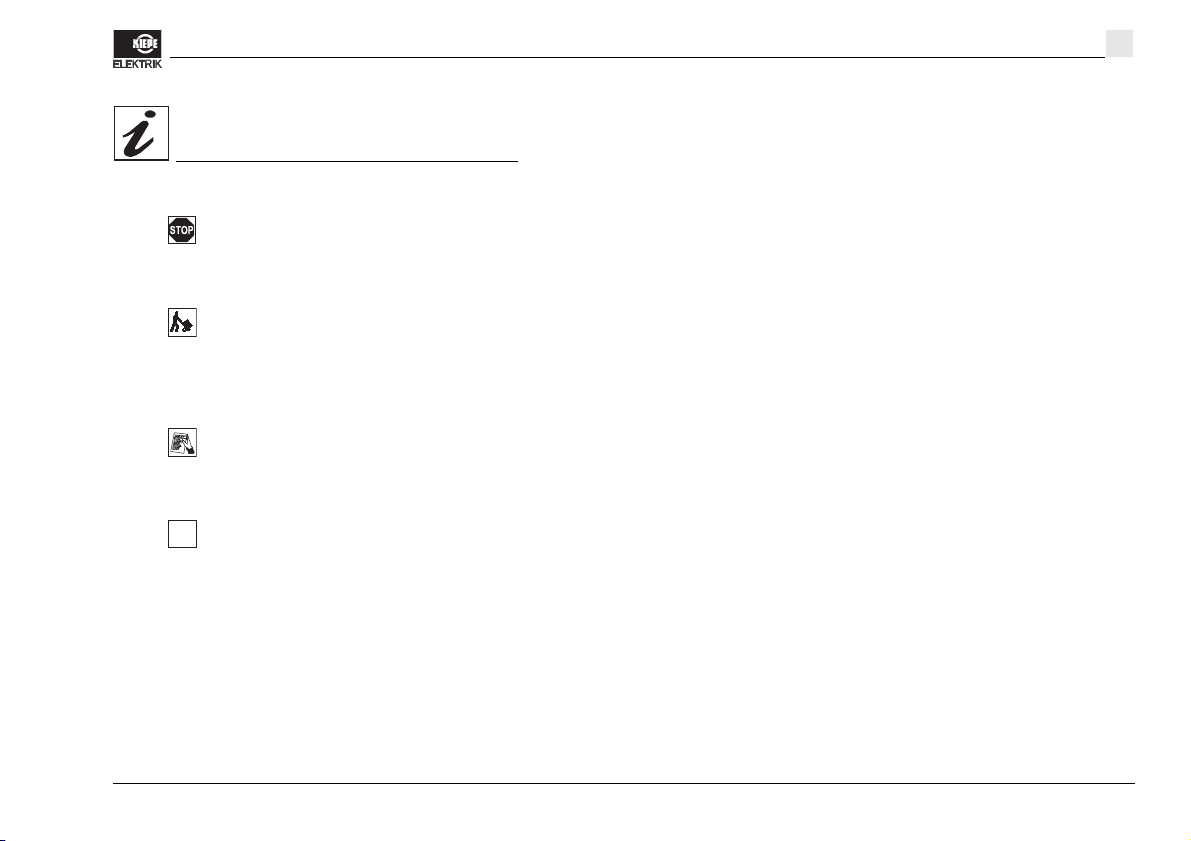This screenshot has height=841, width=1191.
Task: Click the Kiepe Elektrik logo
Action: [x=137, y=49]
